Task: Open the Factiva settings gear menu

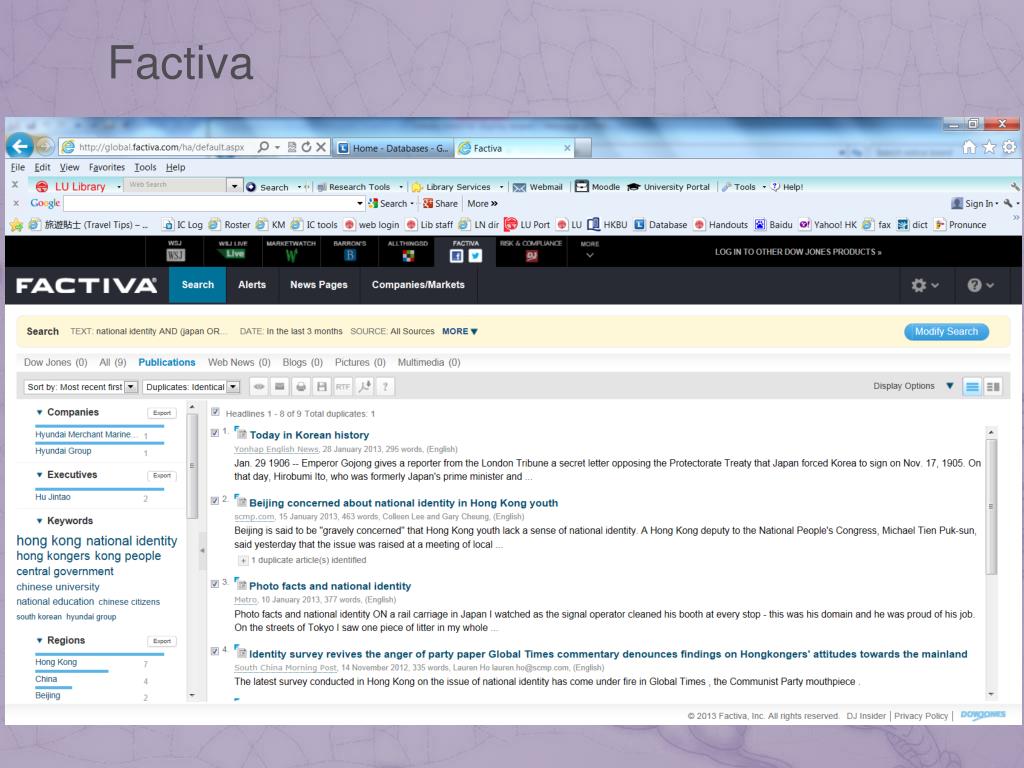Action: tap(925, 285)
